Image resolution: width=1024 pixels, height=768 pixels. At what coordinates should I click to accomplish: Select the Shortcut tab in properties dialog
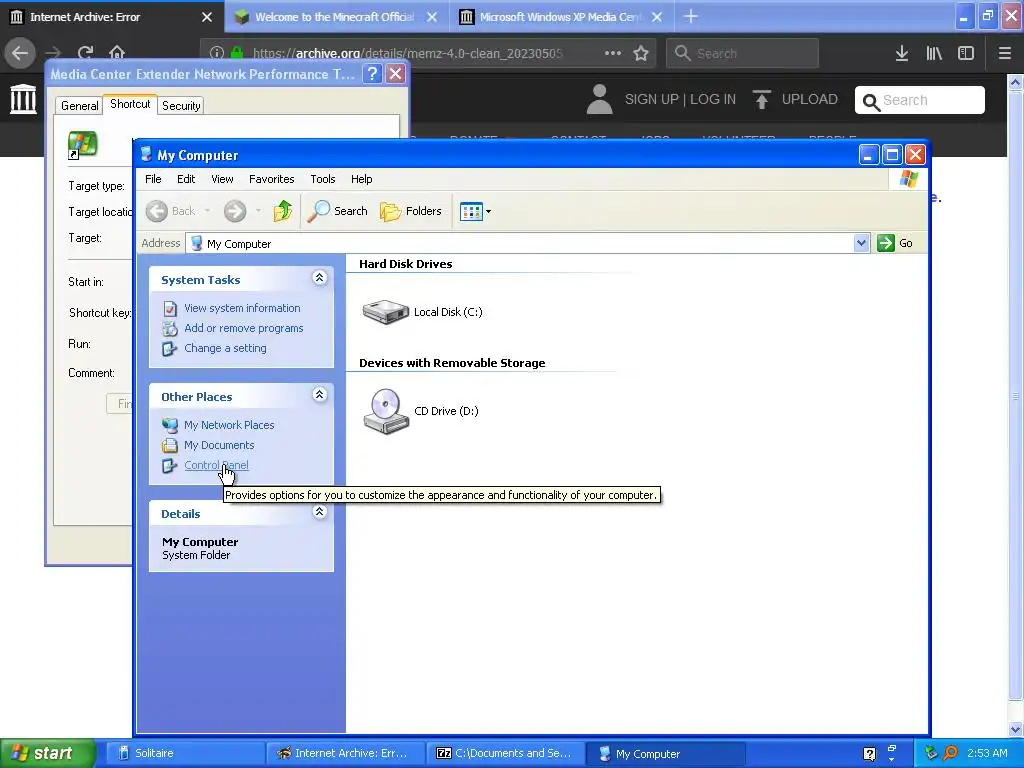click(130, 104)
